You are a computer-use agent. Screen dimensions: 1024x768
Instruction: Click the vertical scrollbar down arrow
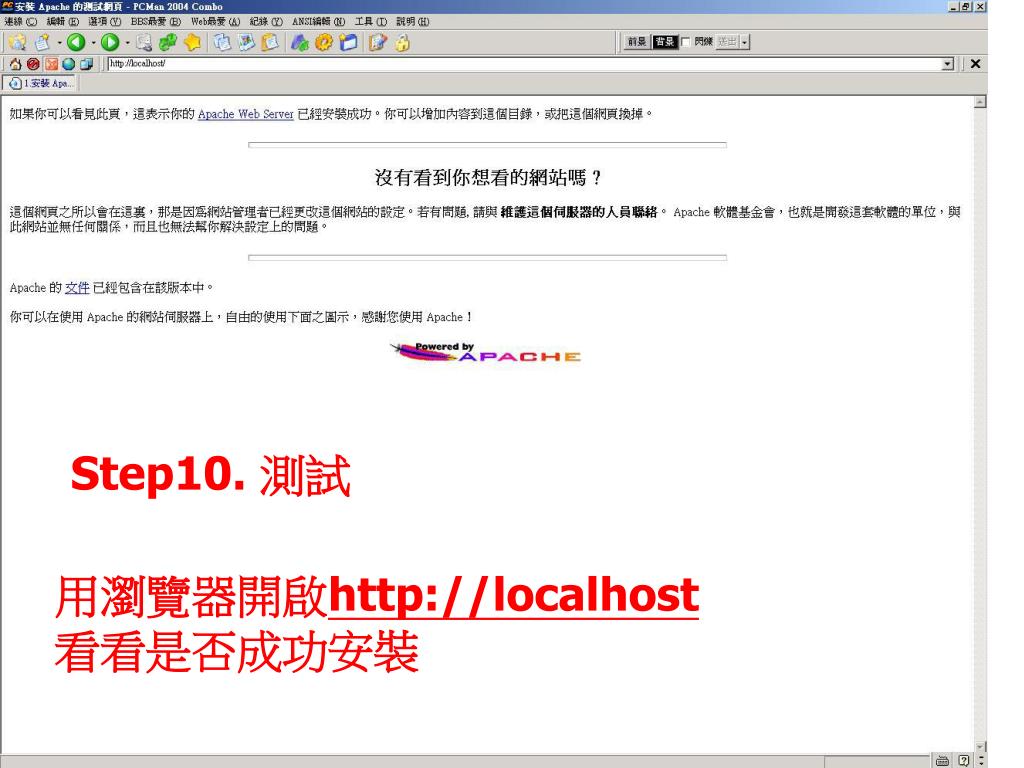[980, 746]
